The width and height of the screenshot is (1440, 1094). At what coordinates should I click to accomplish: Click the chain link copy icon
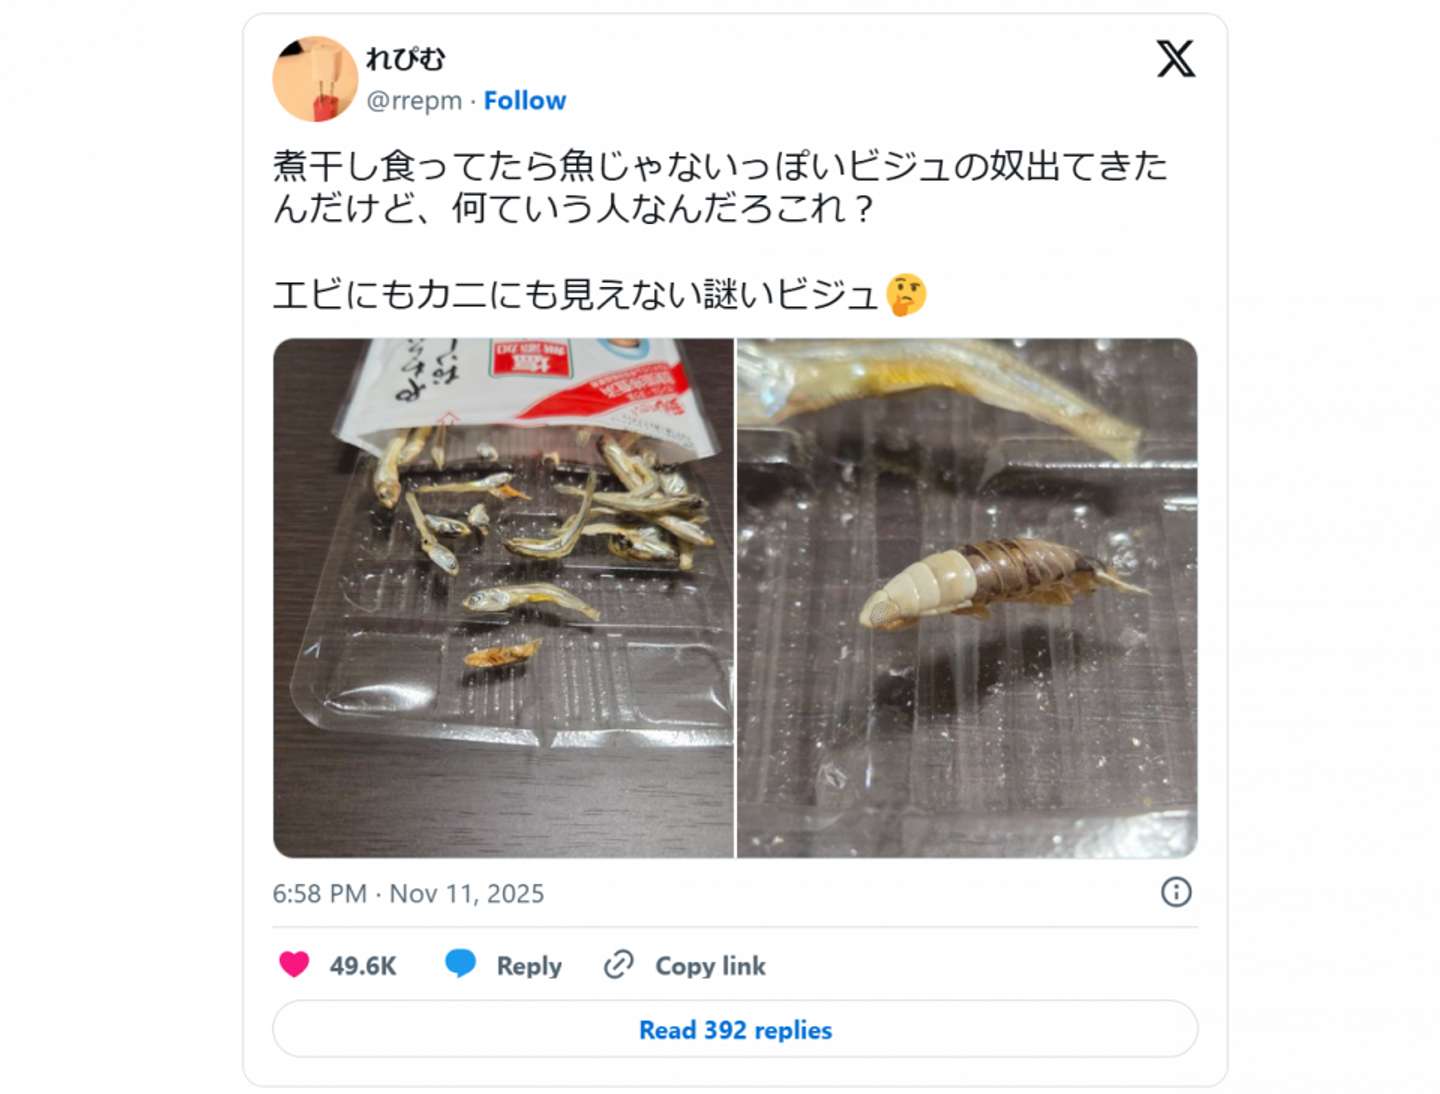tap(619, 965)
